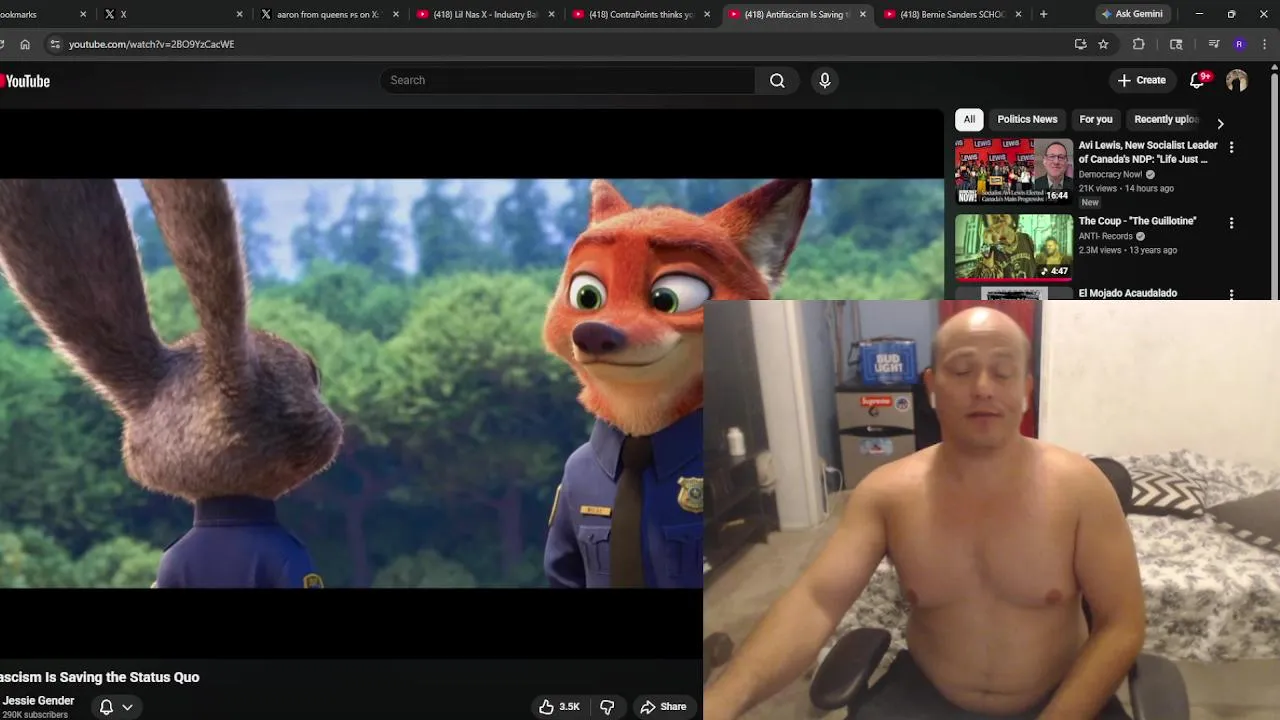Click the address bar URL
This screenshot has height=720, width=1280.
pyautogui.click(x=151, y=44)
